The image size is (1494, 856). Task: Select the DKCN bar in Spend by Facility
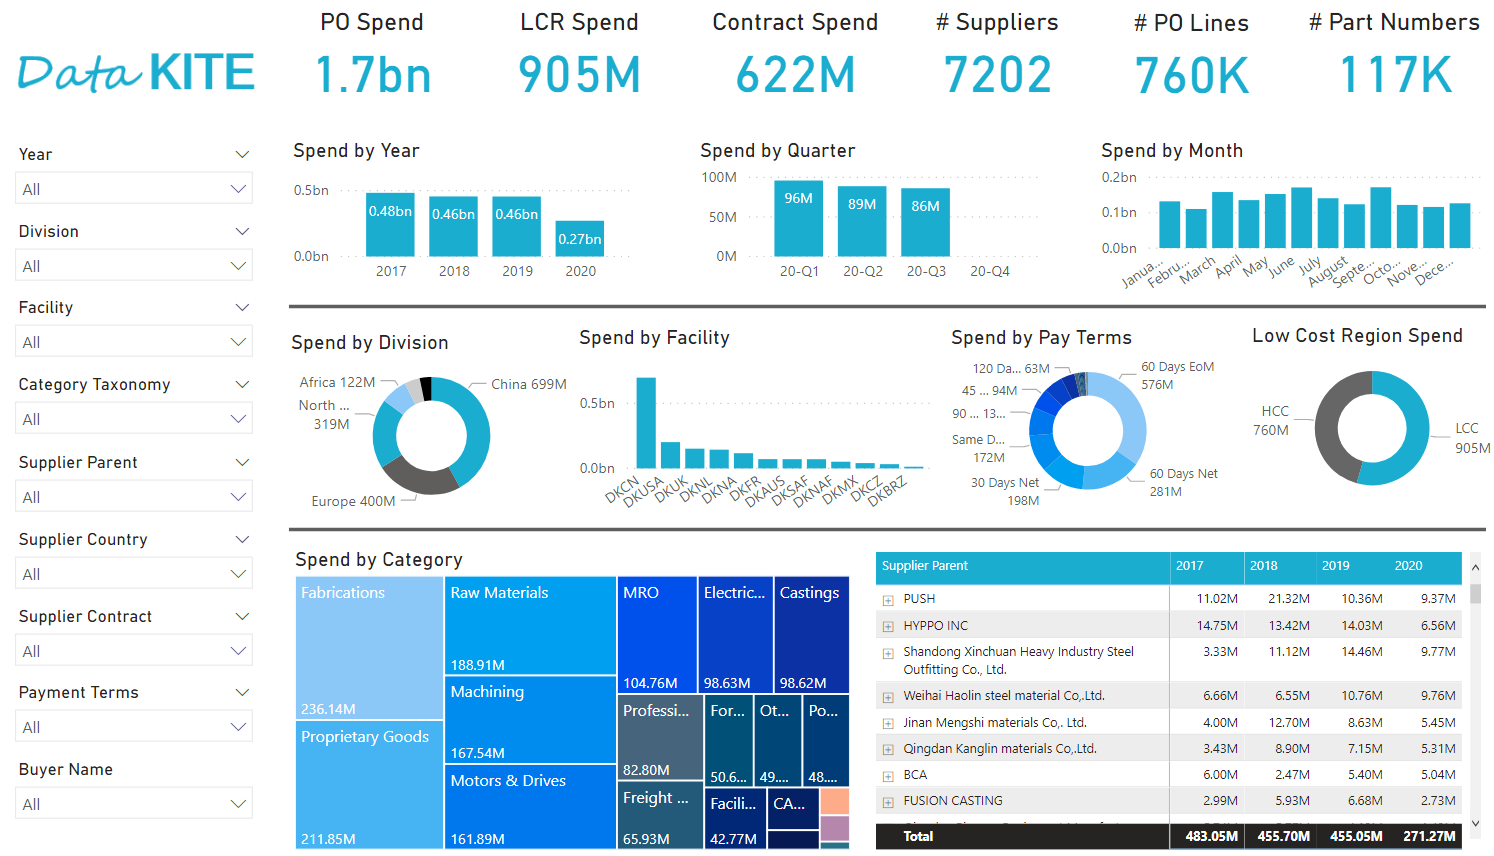[646, 420]
